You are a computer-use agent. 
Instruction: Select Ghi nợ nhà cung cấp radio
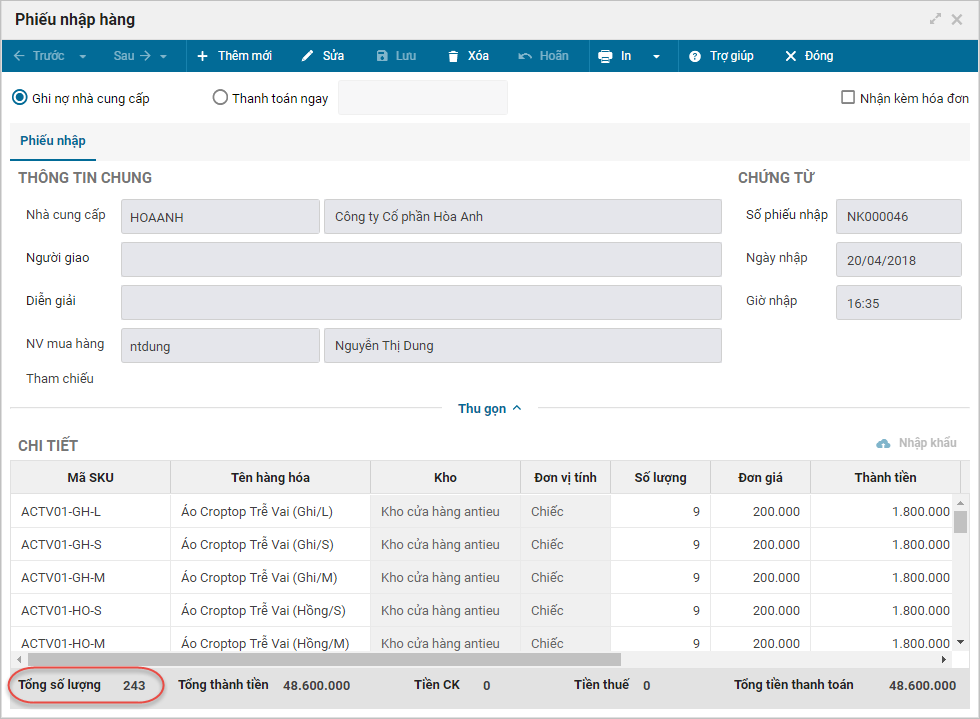pos(20,98)
